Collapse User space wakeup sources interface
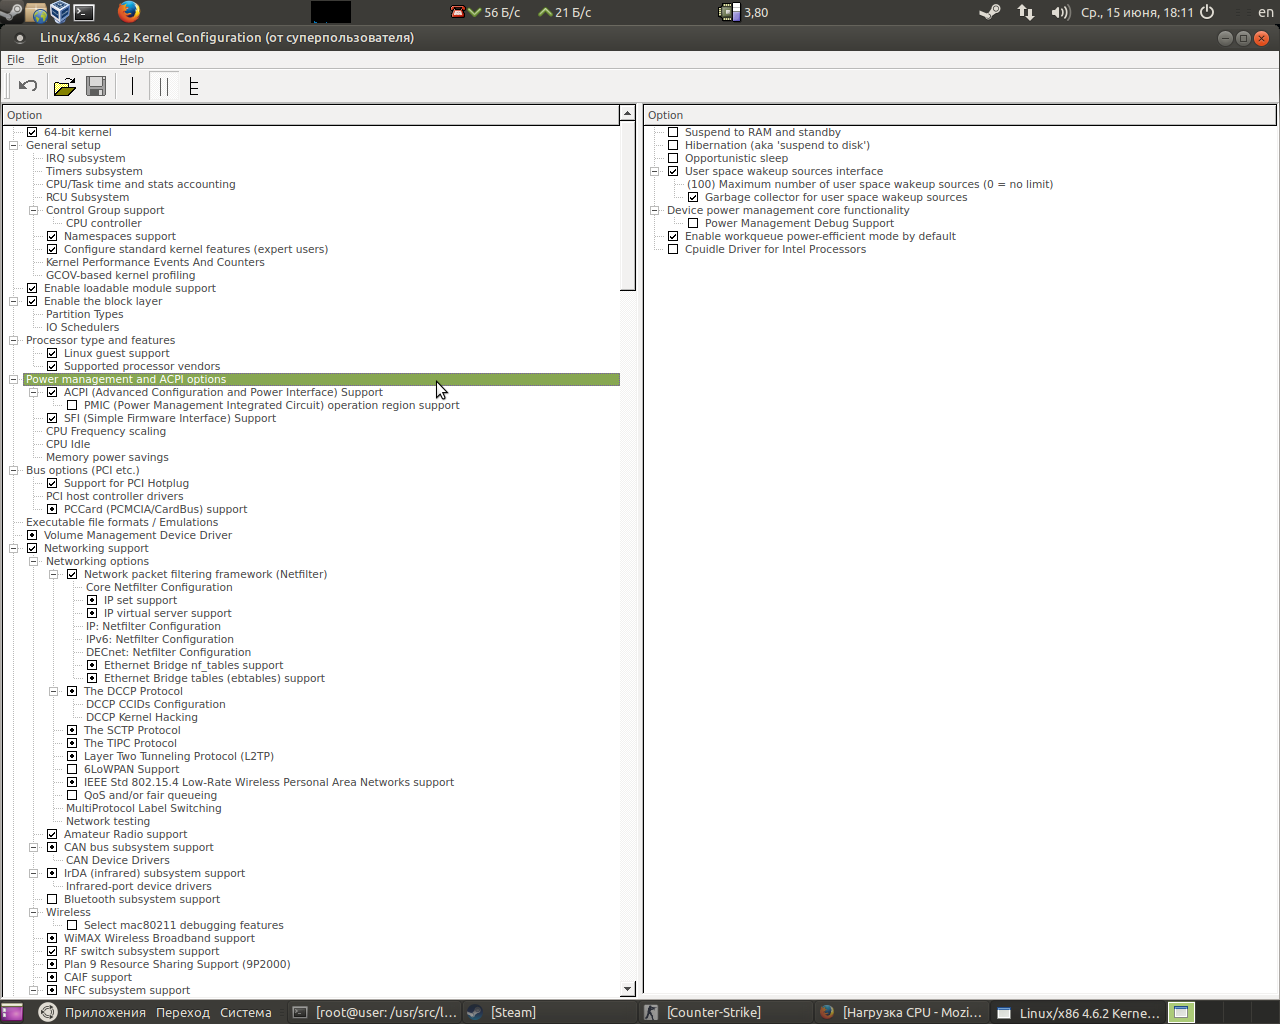 (x=655, y=171)
